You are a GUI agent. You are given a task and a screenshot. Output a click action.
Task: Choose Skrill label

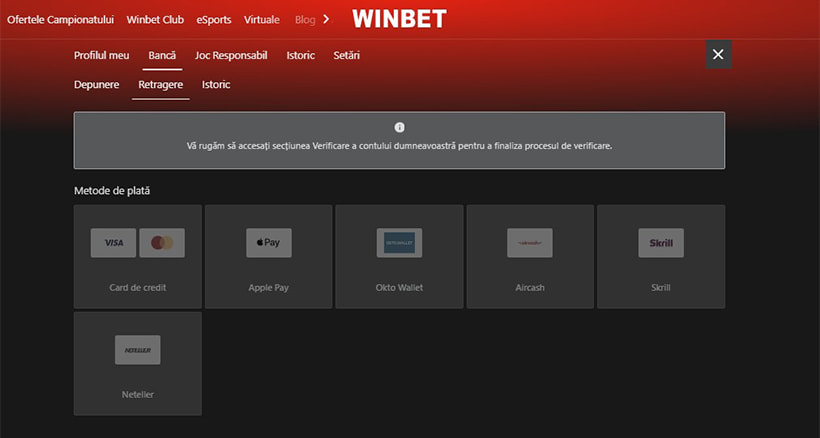point(660,287)
